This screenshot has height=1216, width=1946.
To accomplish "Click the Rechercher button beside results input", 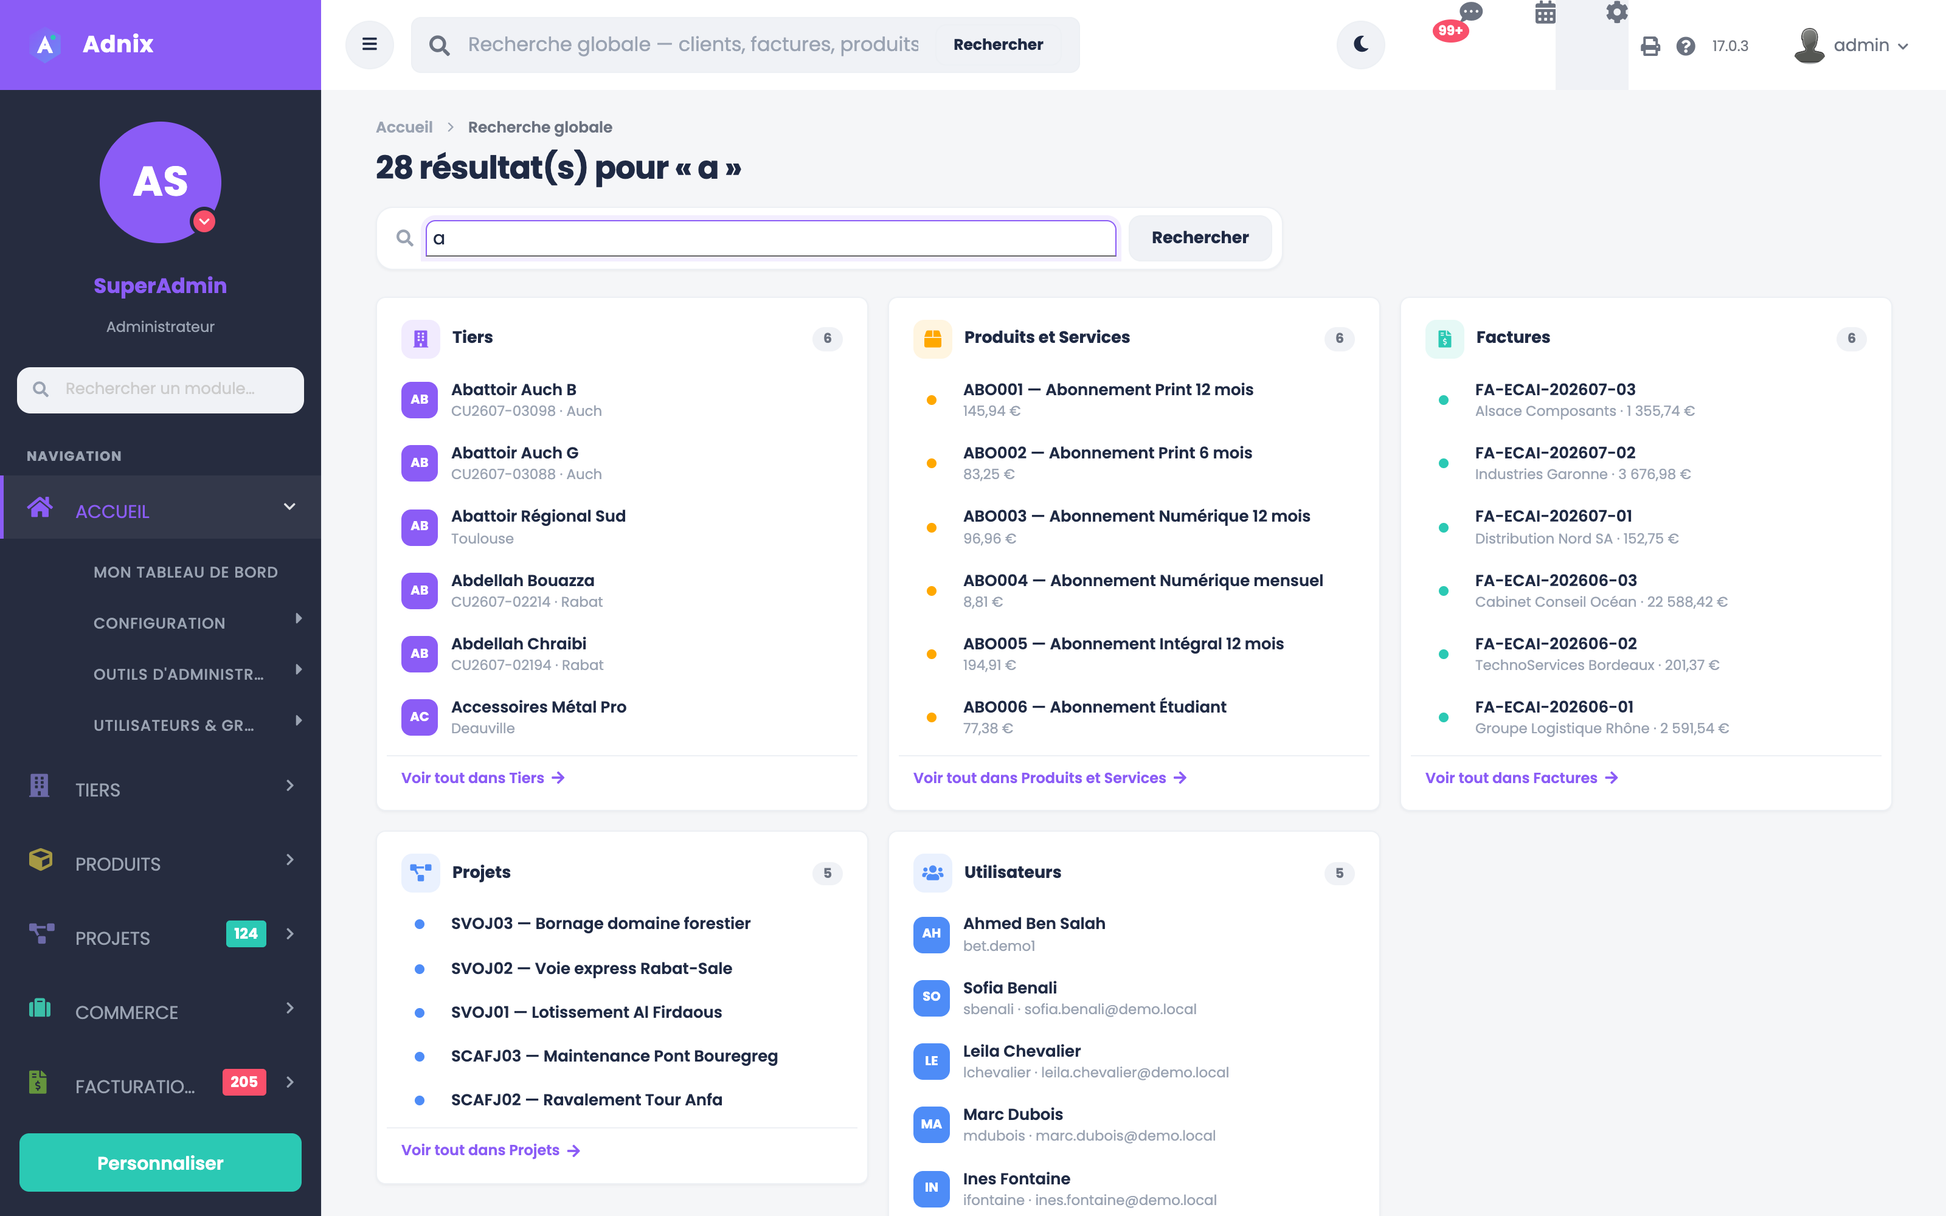I will (1200, 238).
